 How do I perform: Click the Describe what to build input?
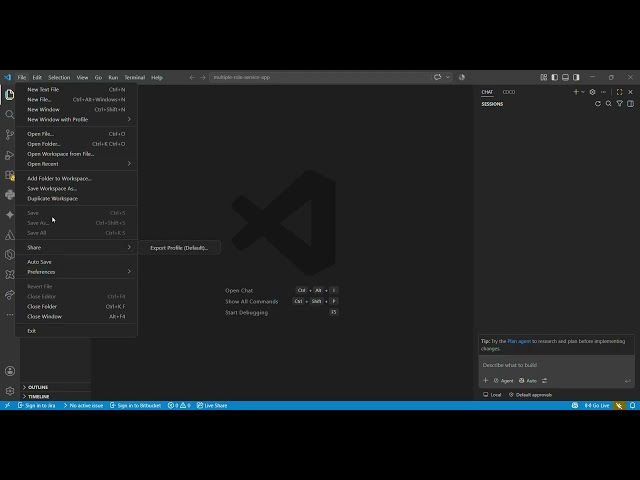[557, 365]
